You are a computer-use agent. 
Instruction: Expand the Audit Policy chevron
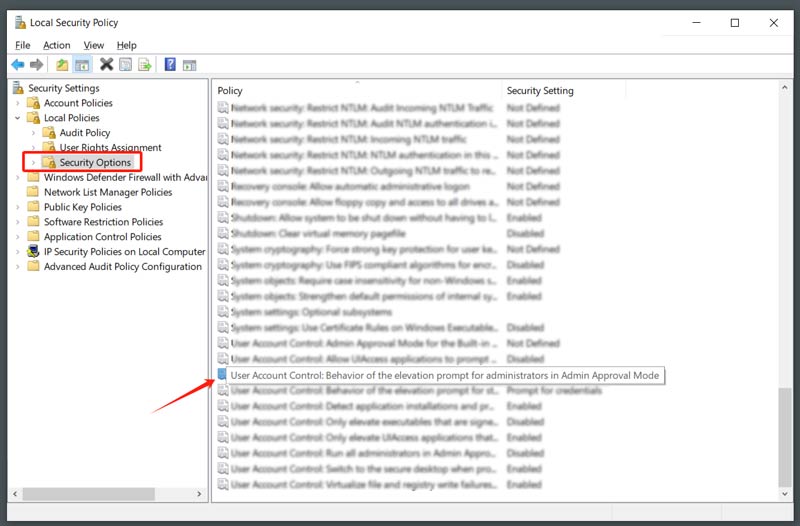click(34, 133)
